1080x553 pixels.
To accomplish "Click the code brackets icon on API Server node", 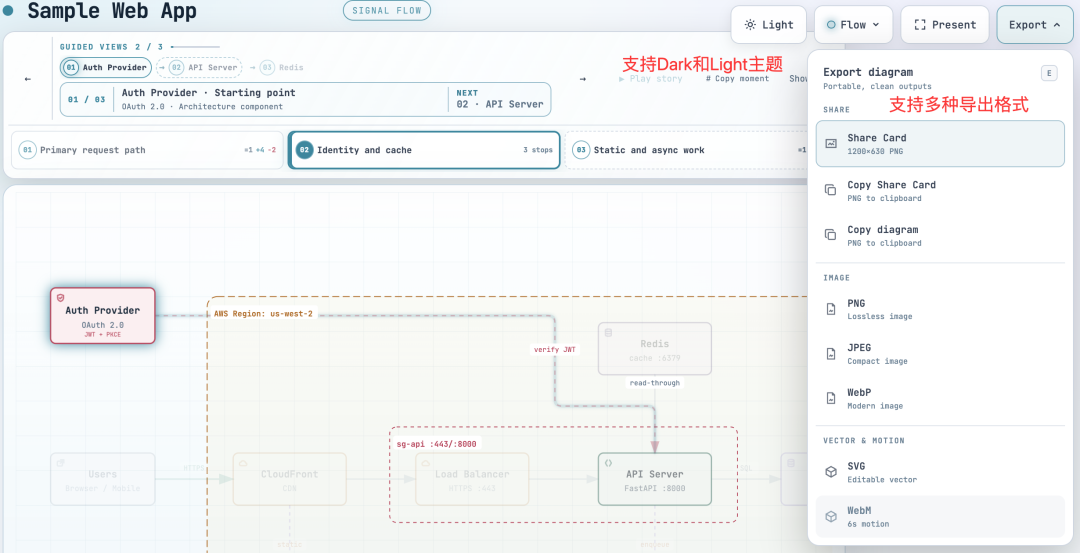I will point(608,463).
